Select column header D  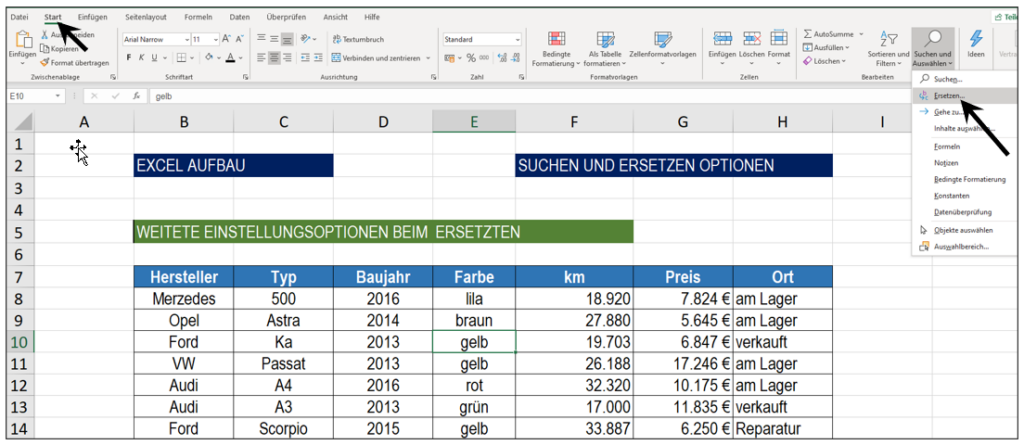tap(383, 121)
